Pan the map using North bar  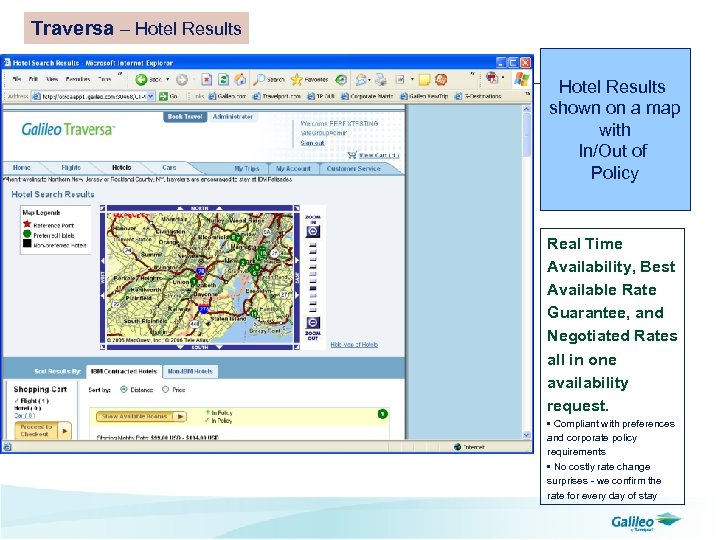tap(200, 208)
